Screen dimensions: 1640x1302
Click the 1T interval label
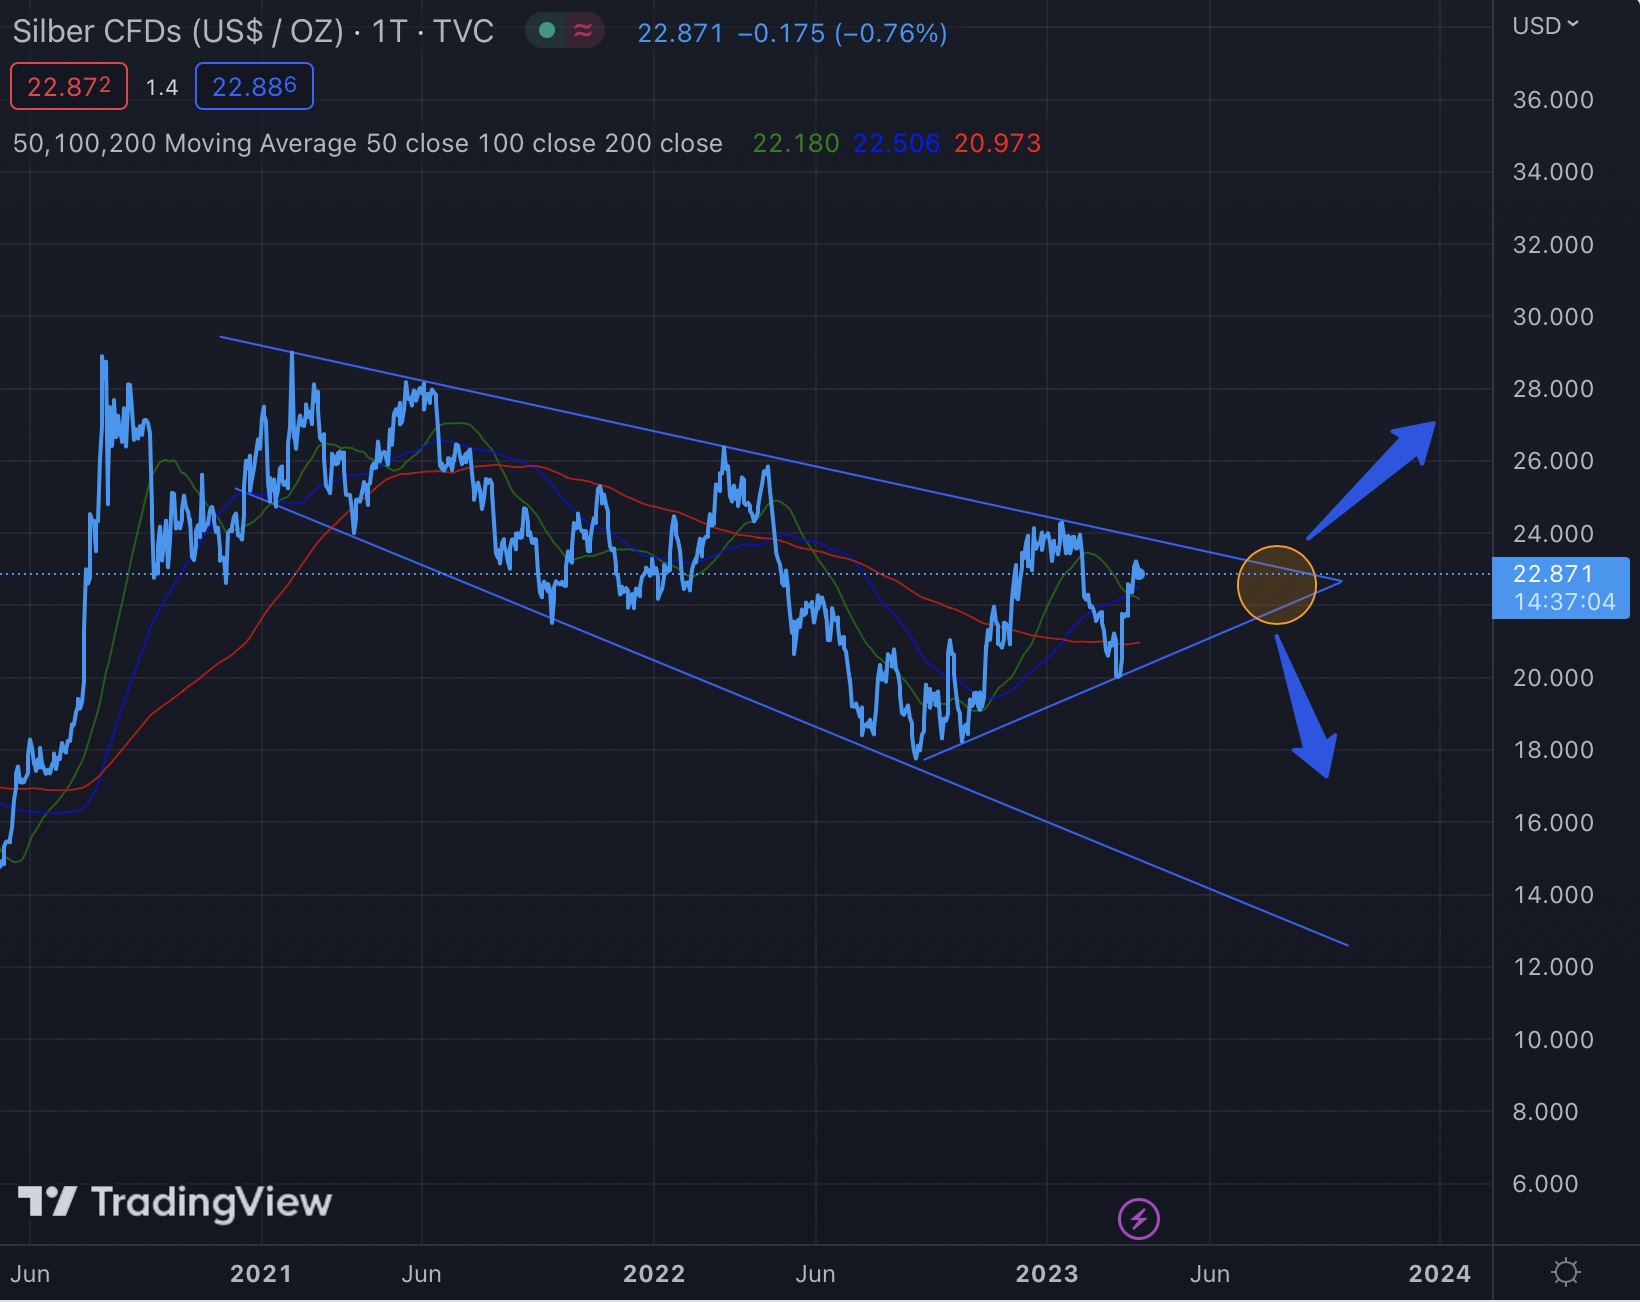coord(389,32)
